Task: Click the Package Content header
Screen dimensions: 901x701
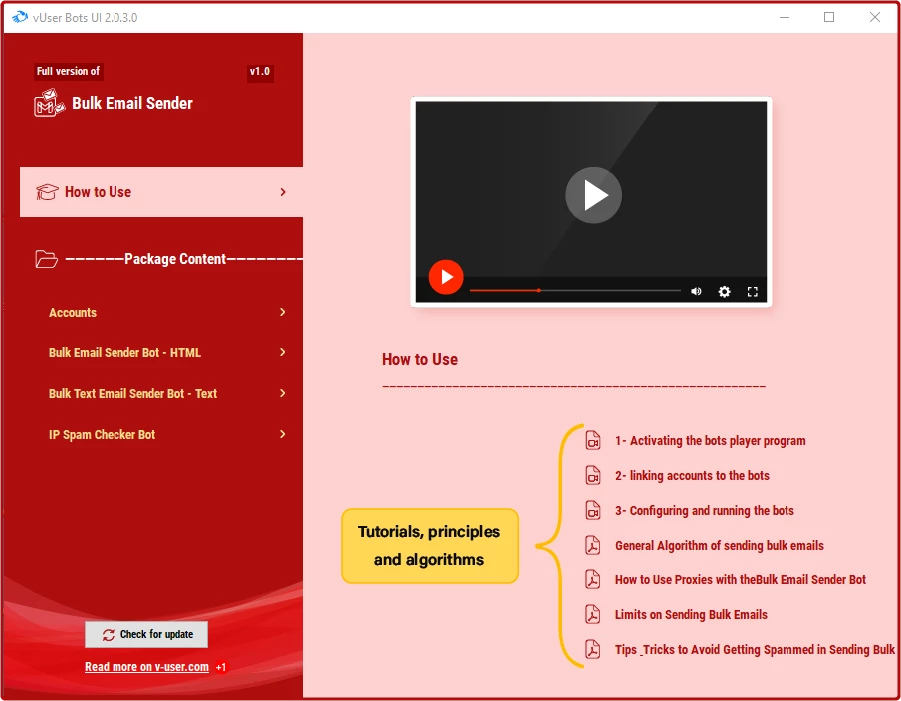Action: point(175,259)
